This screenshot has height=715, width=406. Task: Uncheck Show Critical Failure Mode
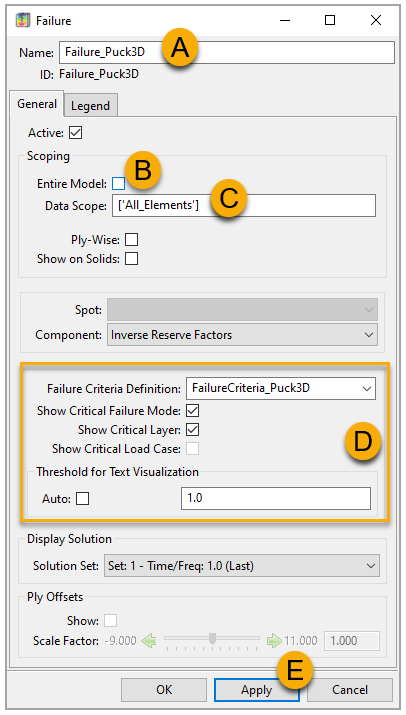click(193, 410)
